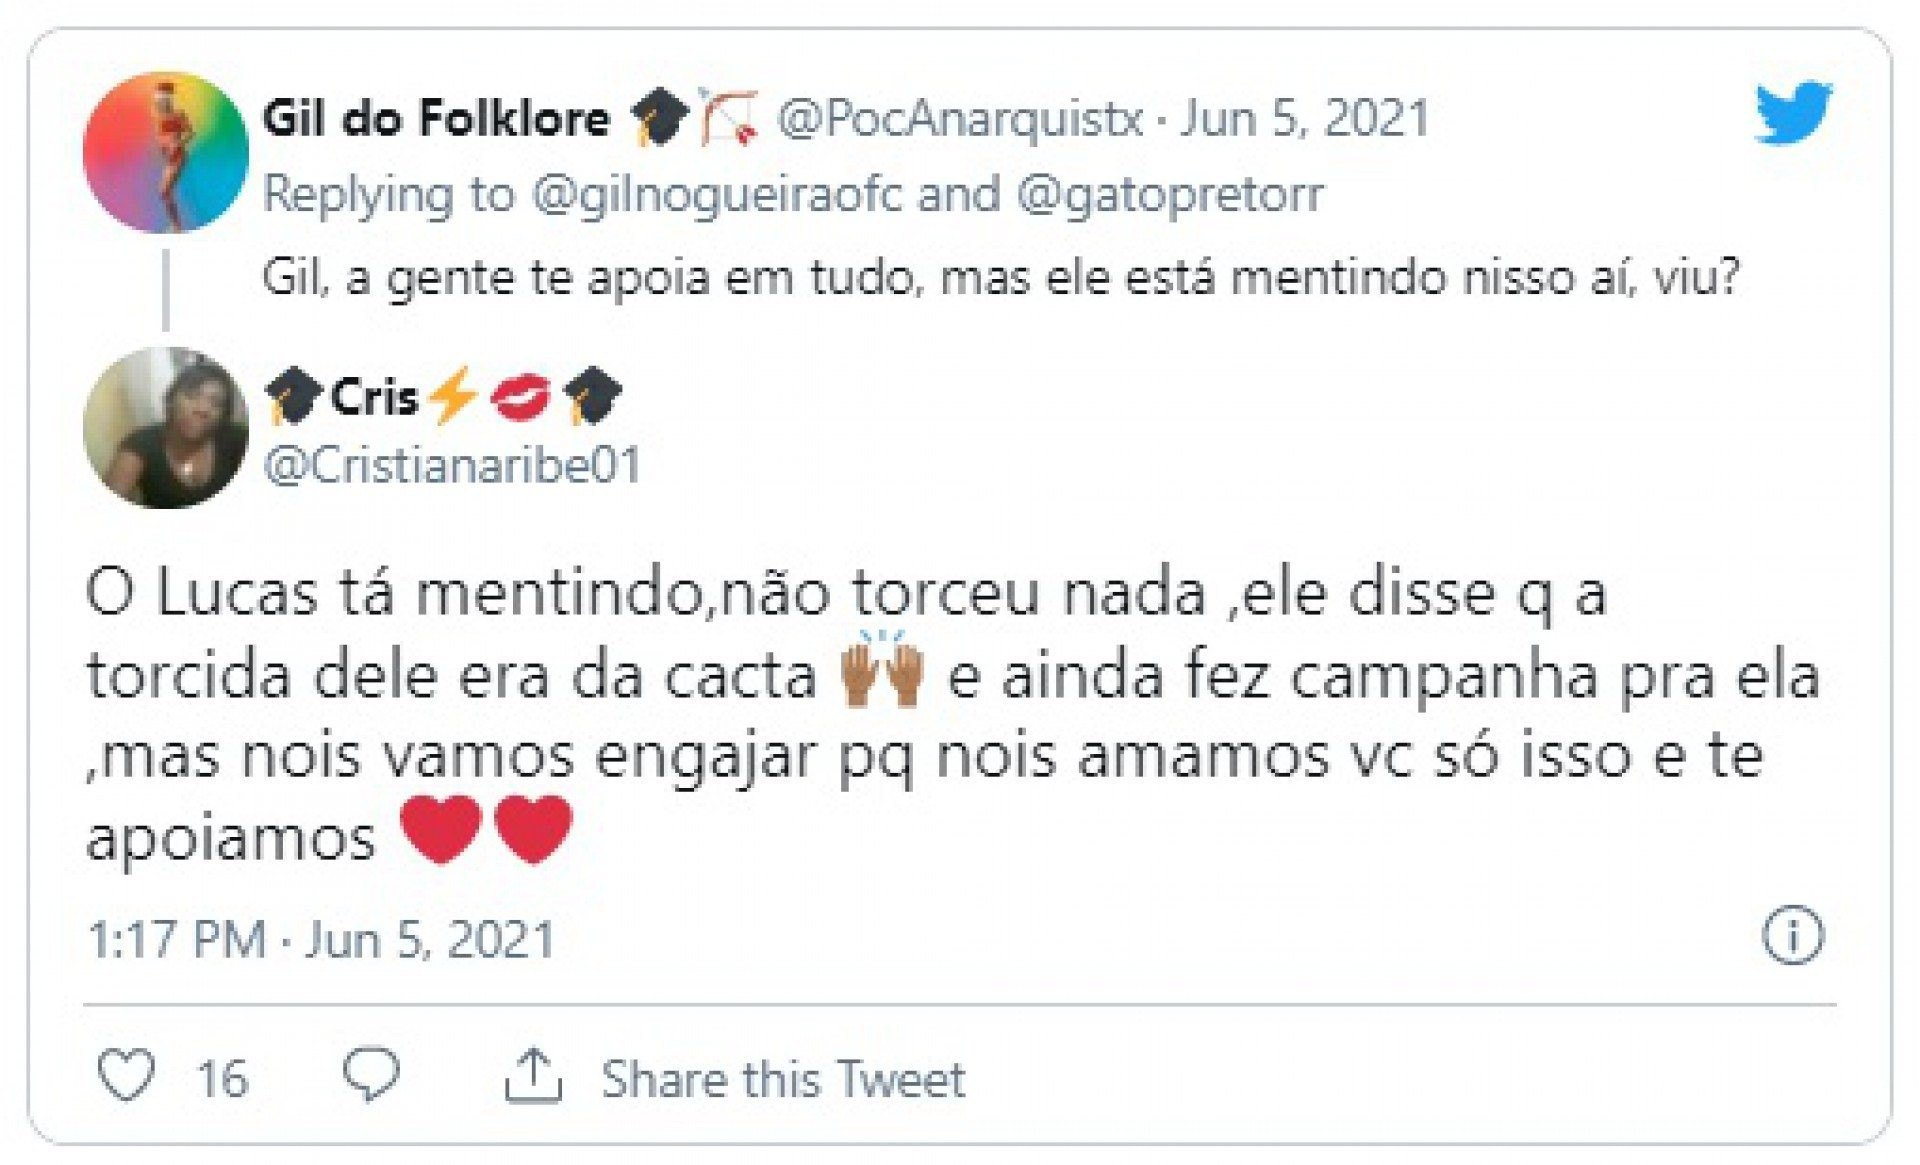Viewport: 1920px width, 1165px height.
Task: Open replies with the speech bubble icon
Action: [x=371, y=1075]
